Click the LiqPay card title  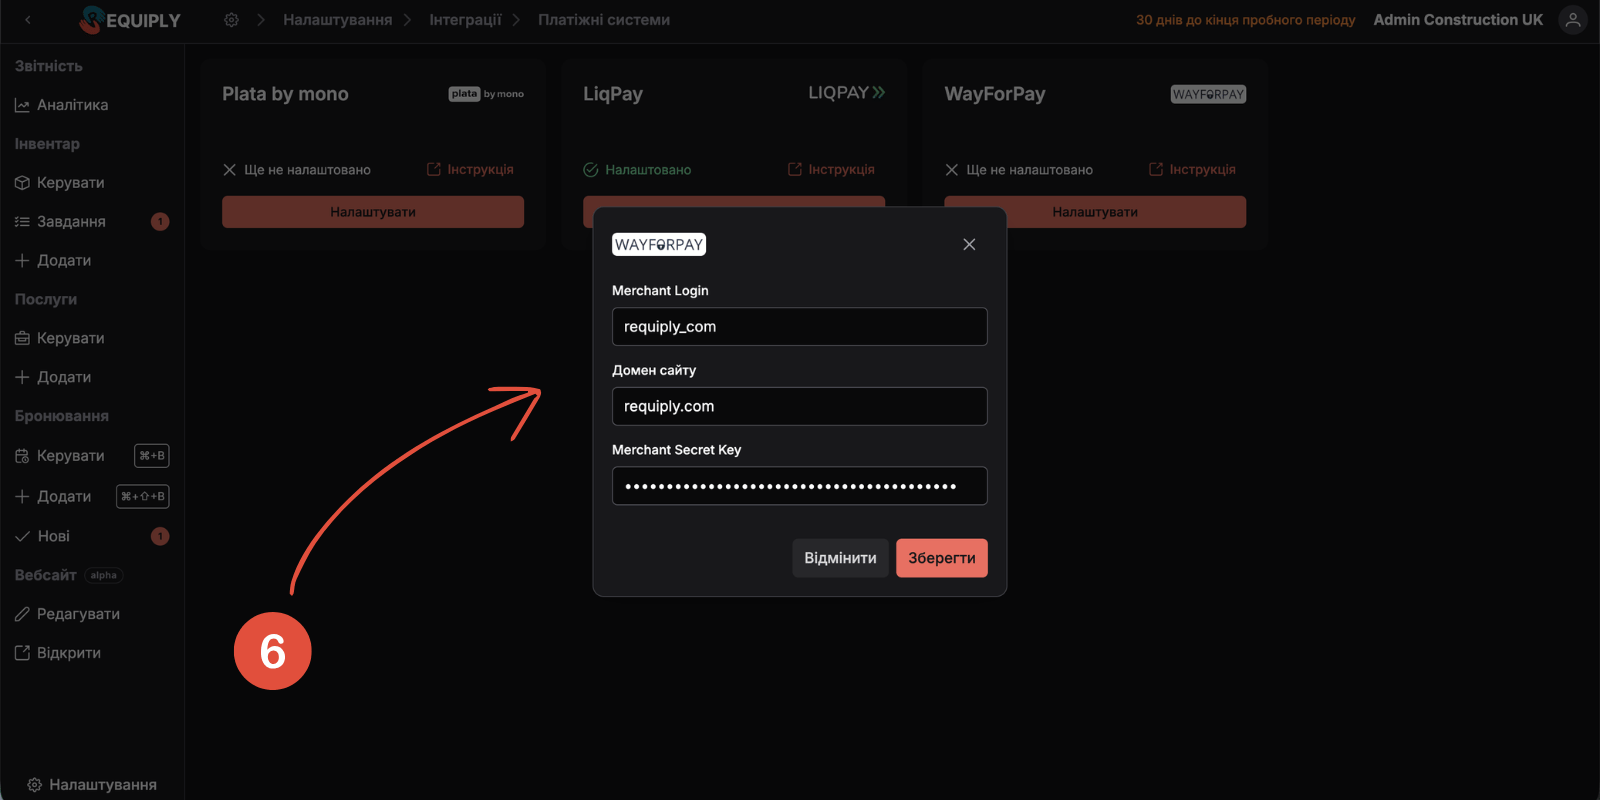tap(613, 94)
